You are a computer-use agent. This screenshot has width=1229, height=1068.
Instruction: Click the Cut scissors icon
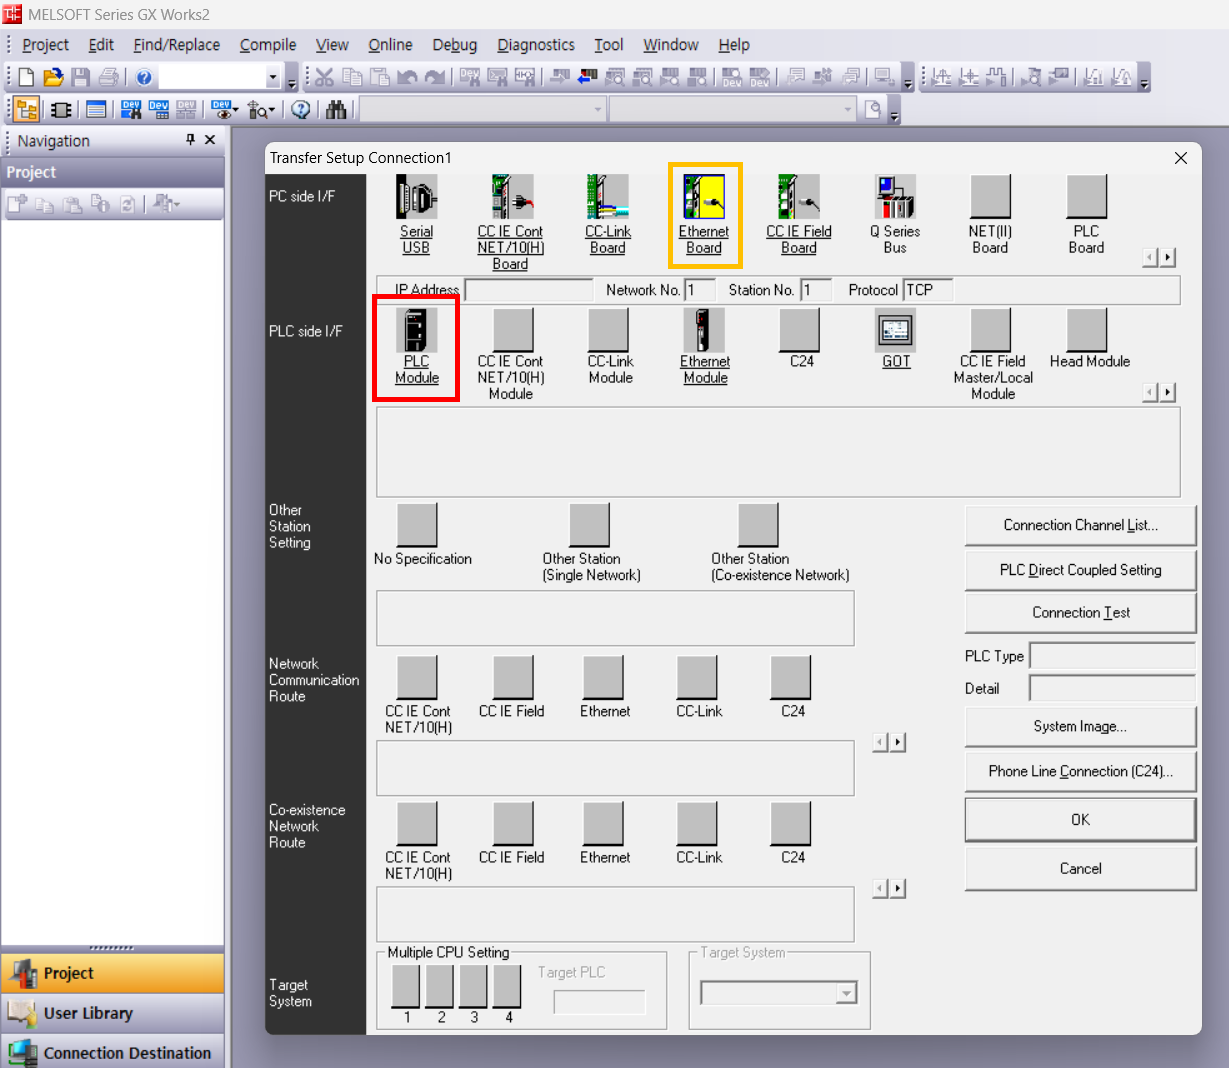coord(324,77)
